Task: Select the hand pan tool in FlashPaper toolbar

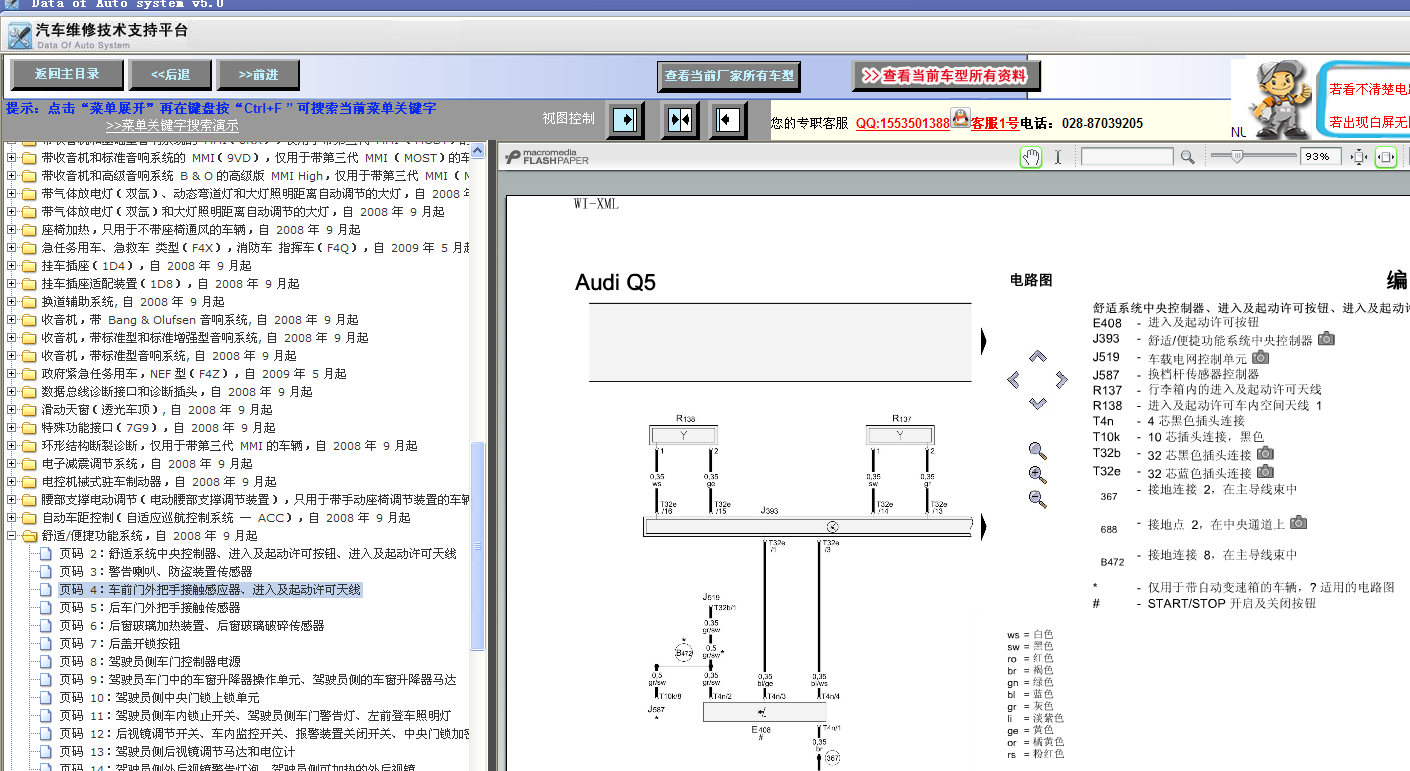Action: [1030, 157]
